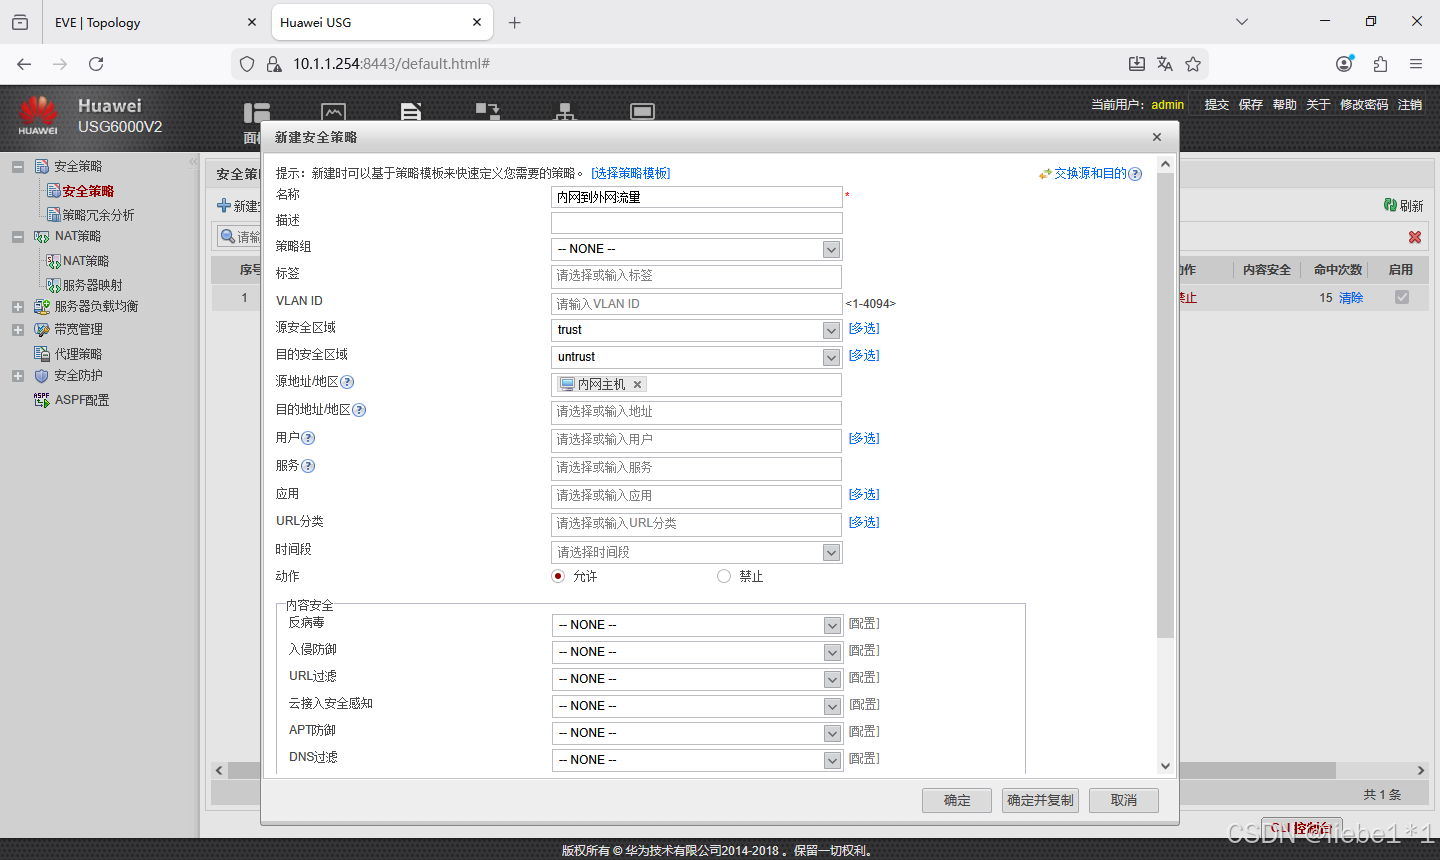The image size is (1440, 860).
Task: Click the 描述 description input field
Action: pyautogui.click(x=696, y=222)
